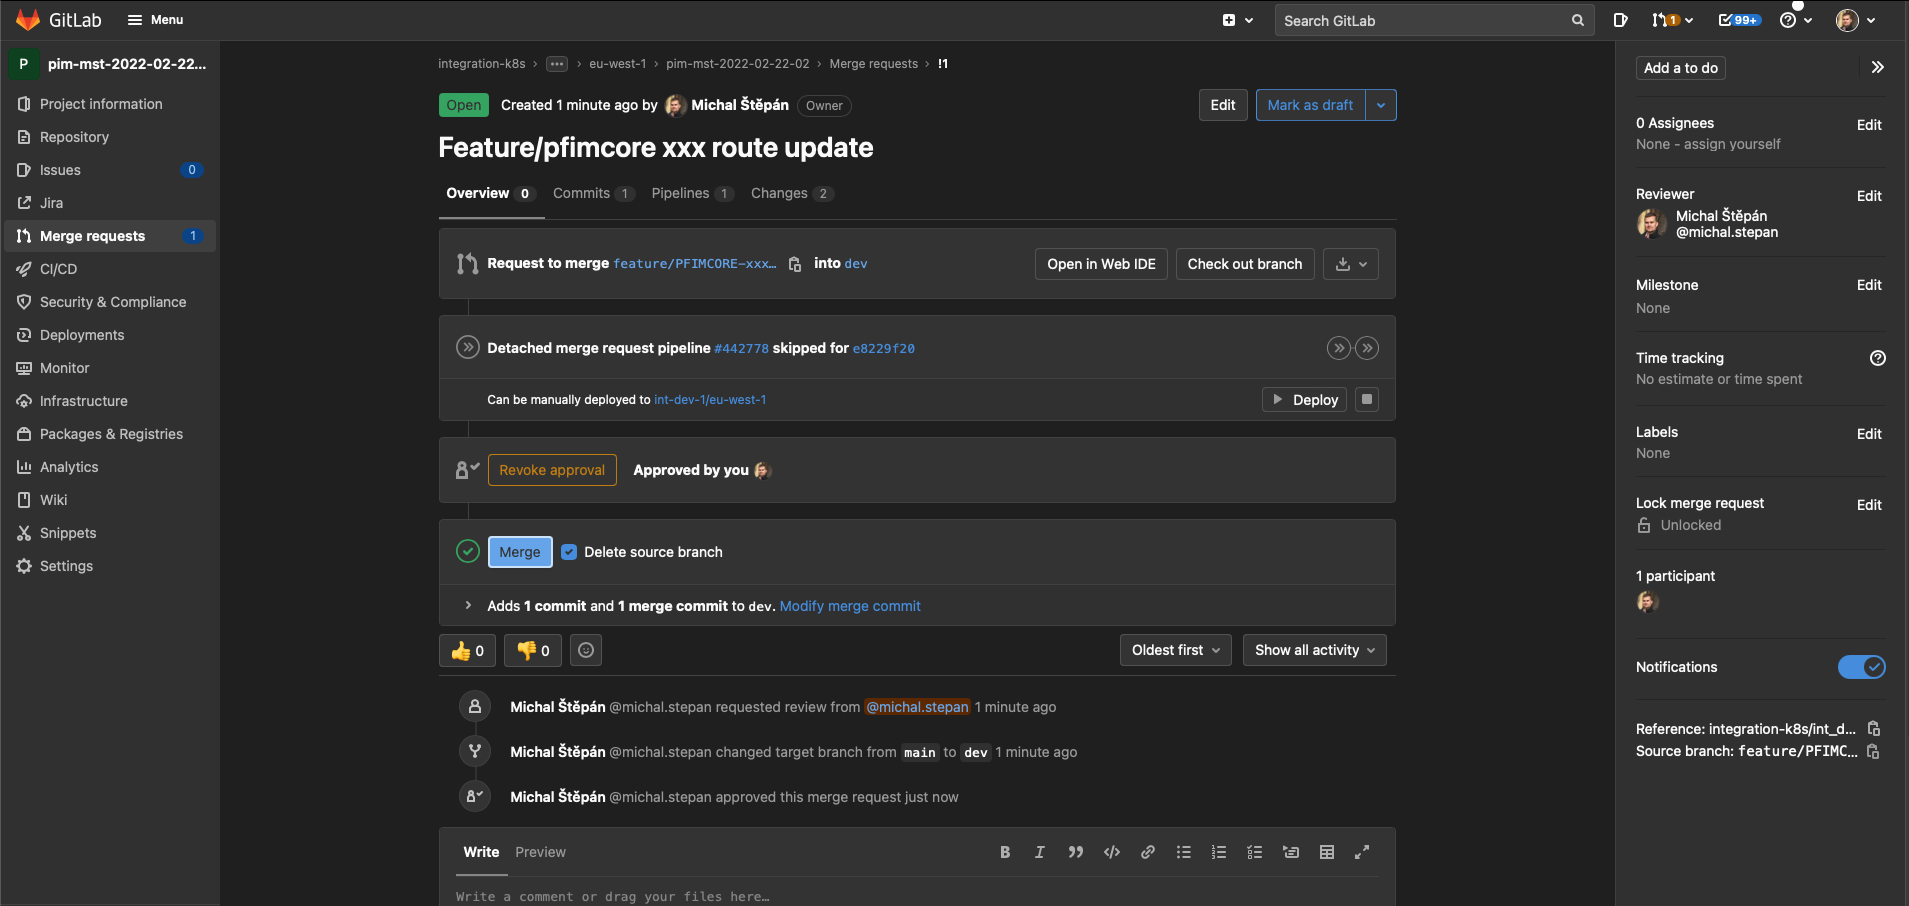Click Modify merge commit link
Viewport: 1909px width, 906px height.
(850, 606)
